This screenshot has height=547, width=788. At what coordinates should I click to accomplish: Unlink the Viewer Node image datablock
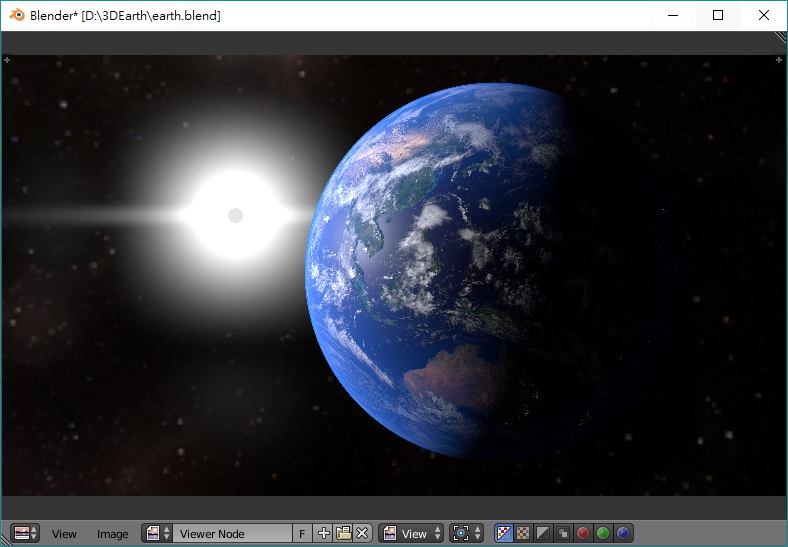pyautogui.click(x=362, y=534)
